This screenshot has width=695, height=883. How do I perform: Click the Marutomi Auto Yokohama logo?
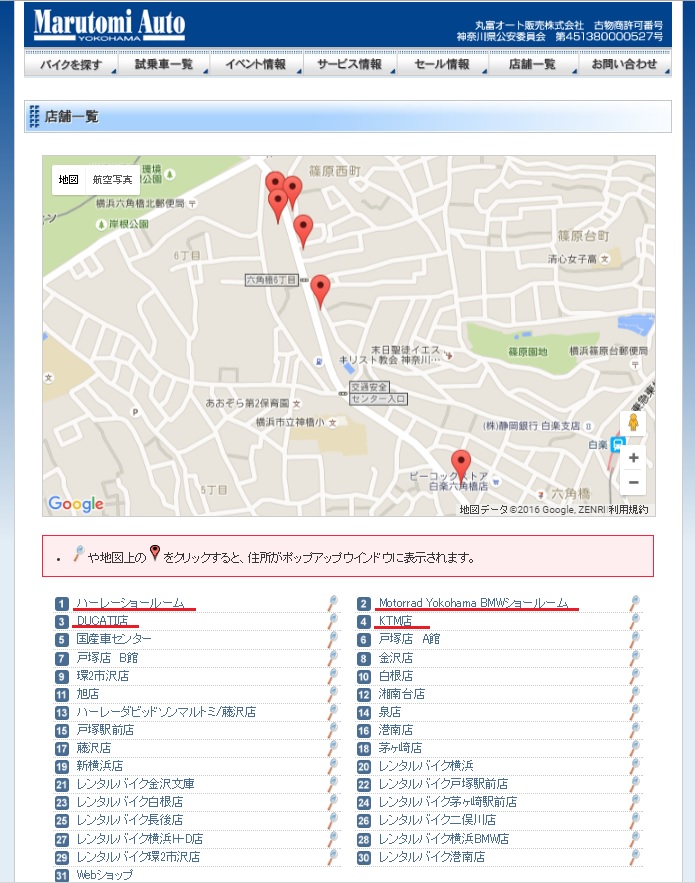click(109, 25)
